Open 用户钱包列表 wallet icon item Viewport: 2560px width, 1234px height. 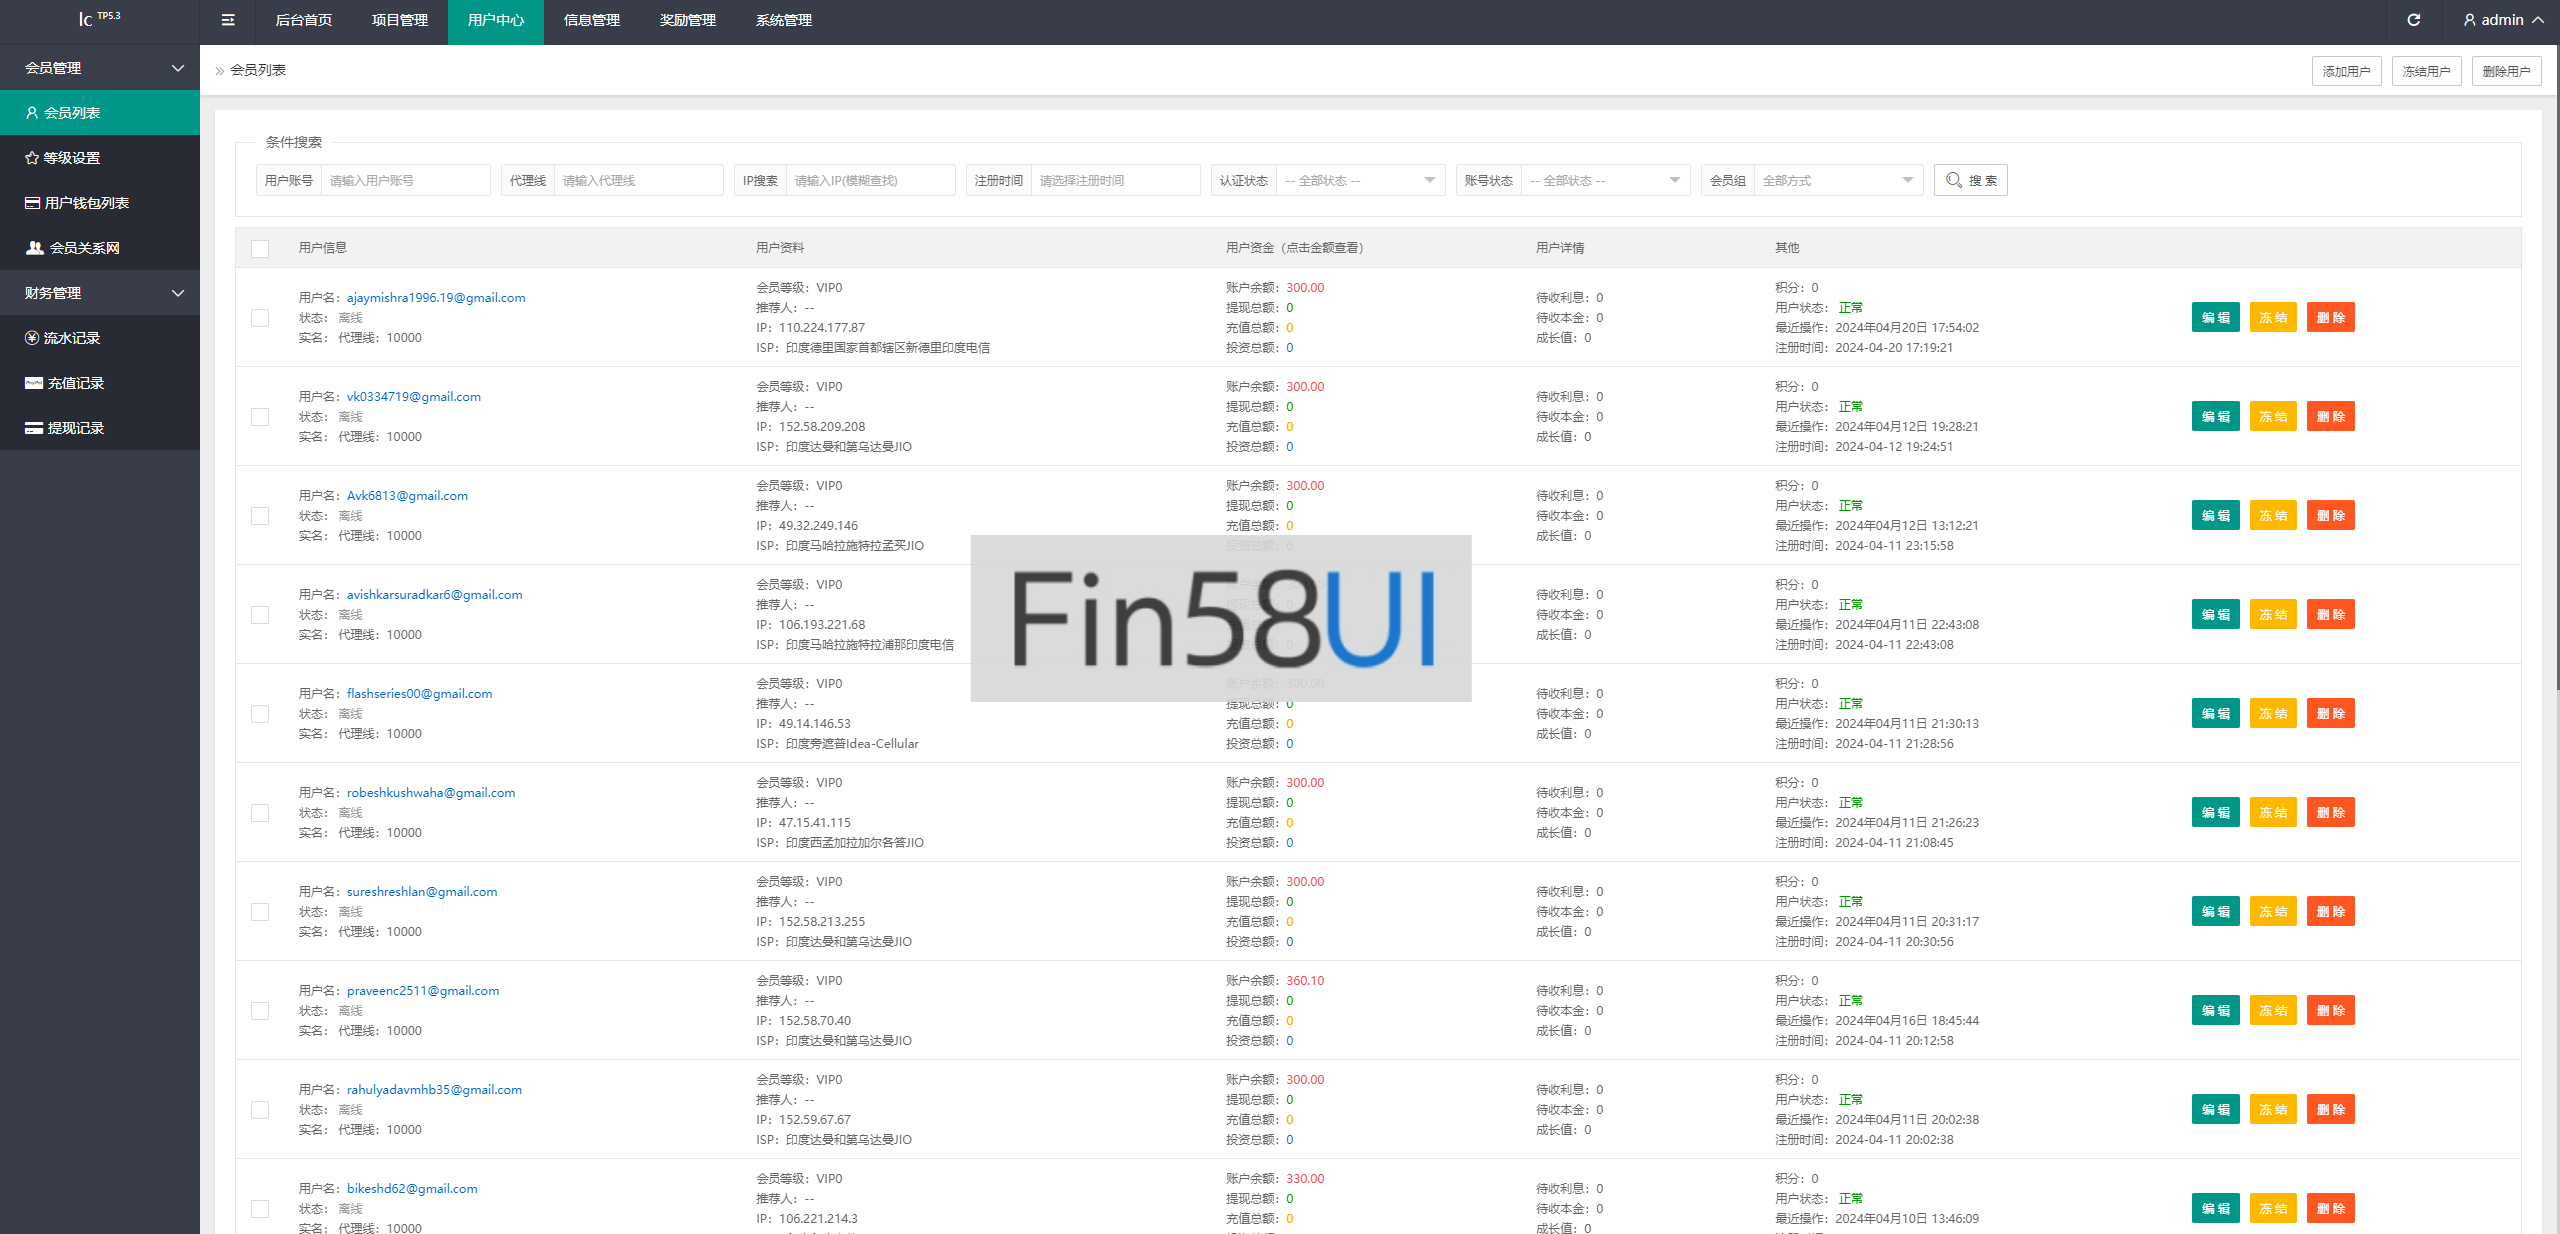(x=33, y=203)
